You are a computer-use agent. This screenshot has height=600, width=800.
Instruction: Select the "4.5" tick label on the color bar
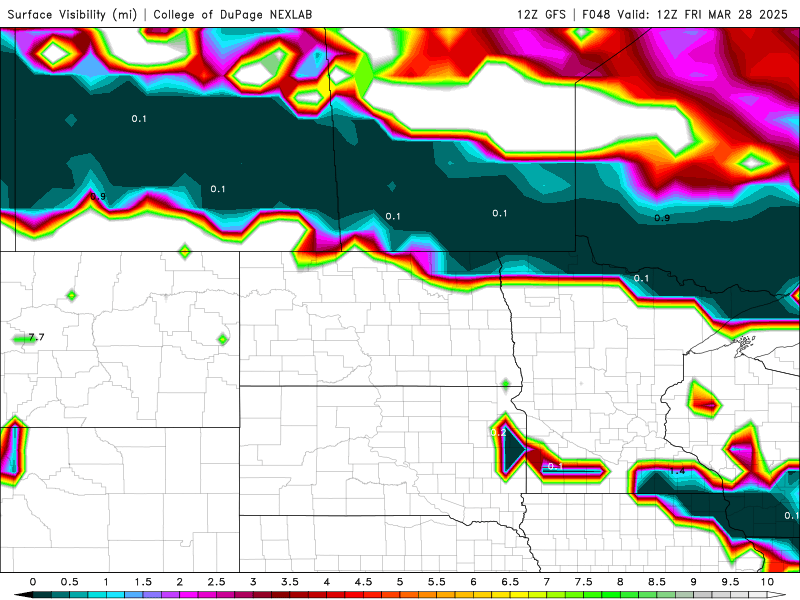click(x=363, y=582)
